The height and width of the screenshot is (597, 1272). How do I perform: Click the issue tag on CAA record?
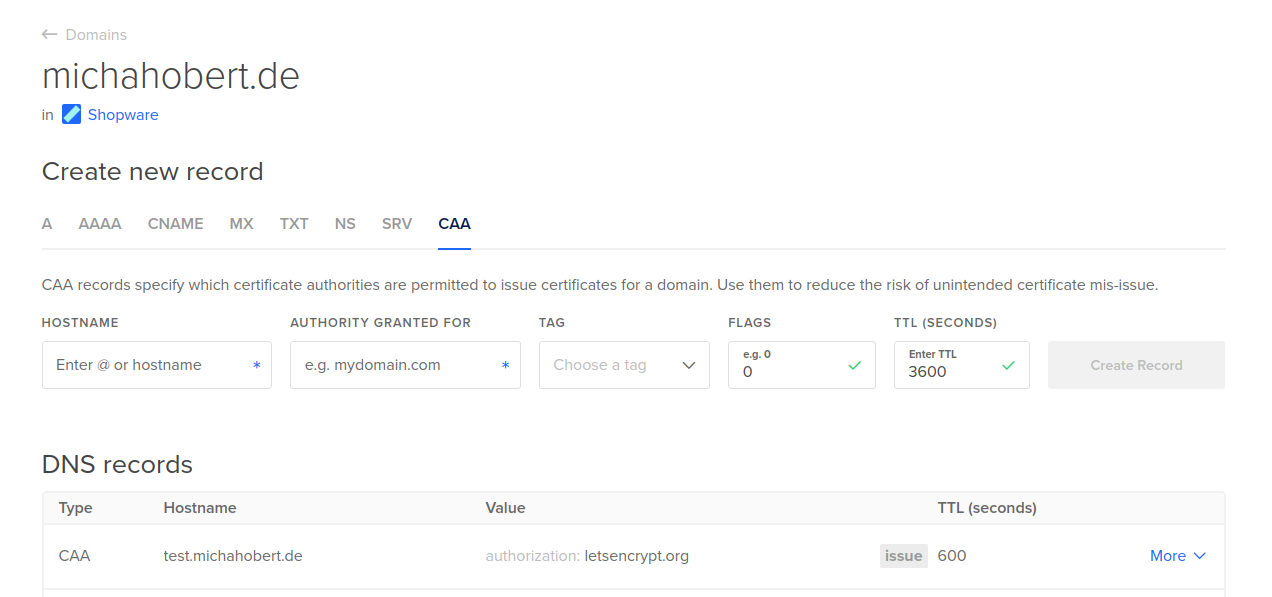coord(903,556)
